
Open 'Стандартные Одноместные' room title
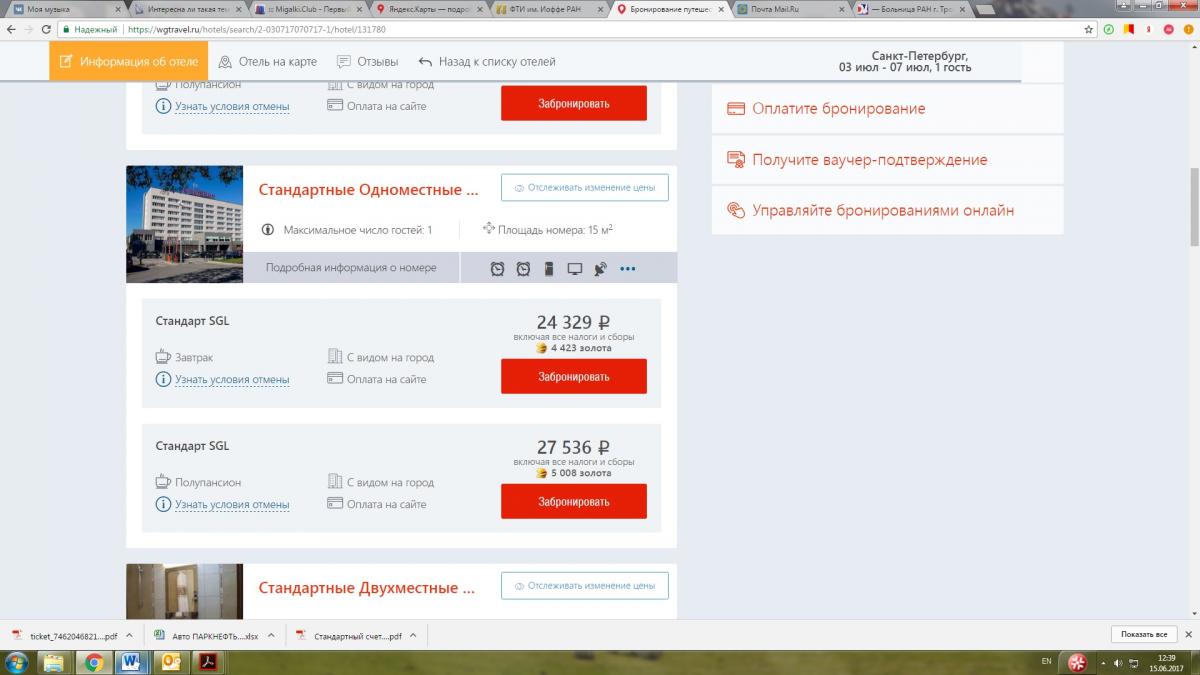pyautogui.click(x=369, y=189)
